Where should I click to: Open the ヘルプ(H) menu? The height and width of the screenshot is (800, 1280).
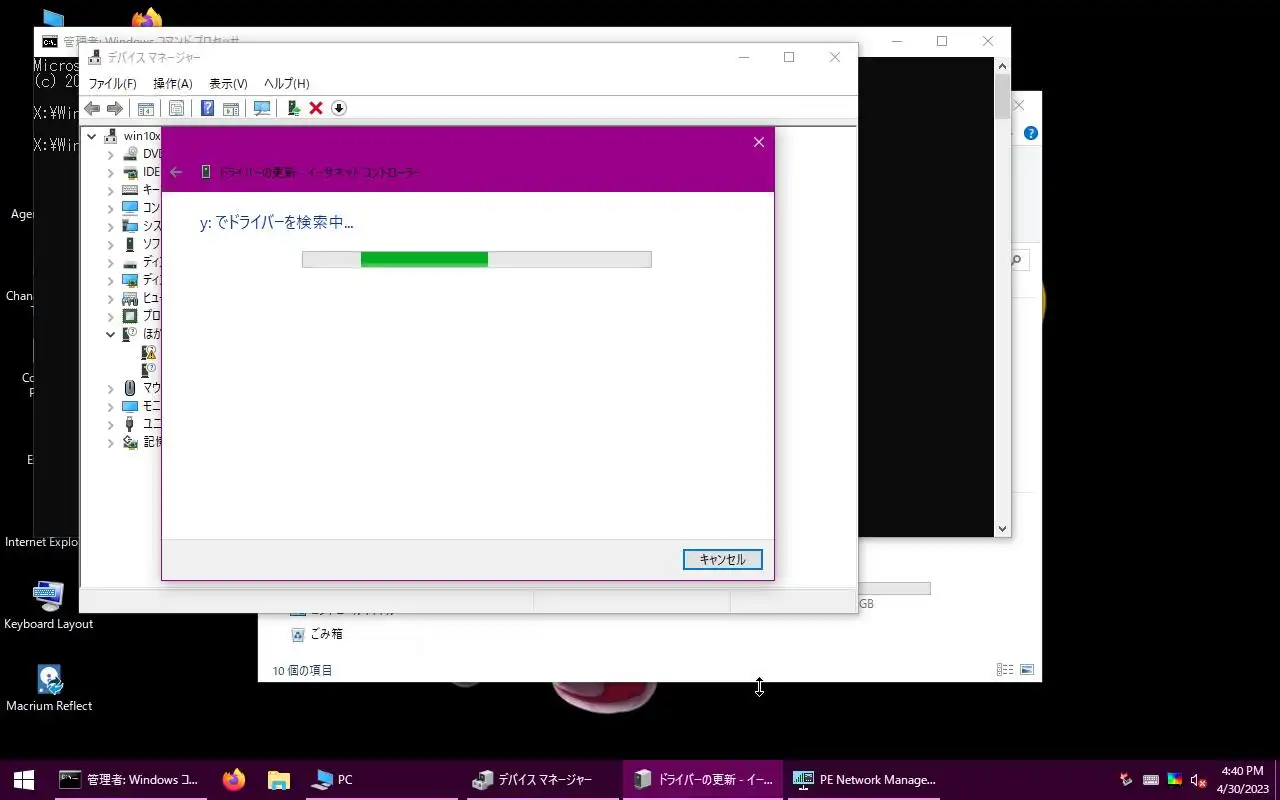tap(286, 84)
